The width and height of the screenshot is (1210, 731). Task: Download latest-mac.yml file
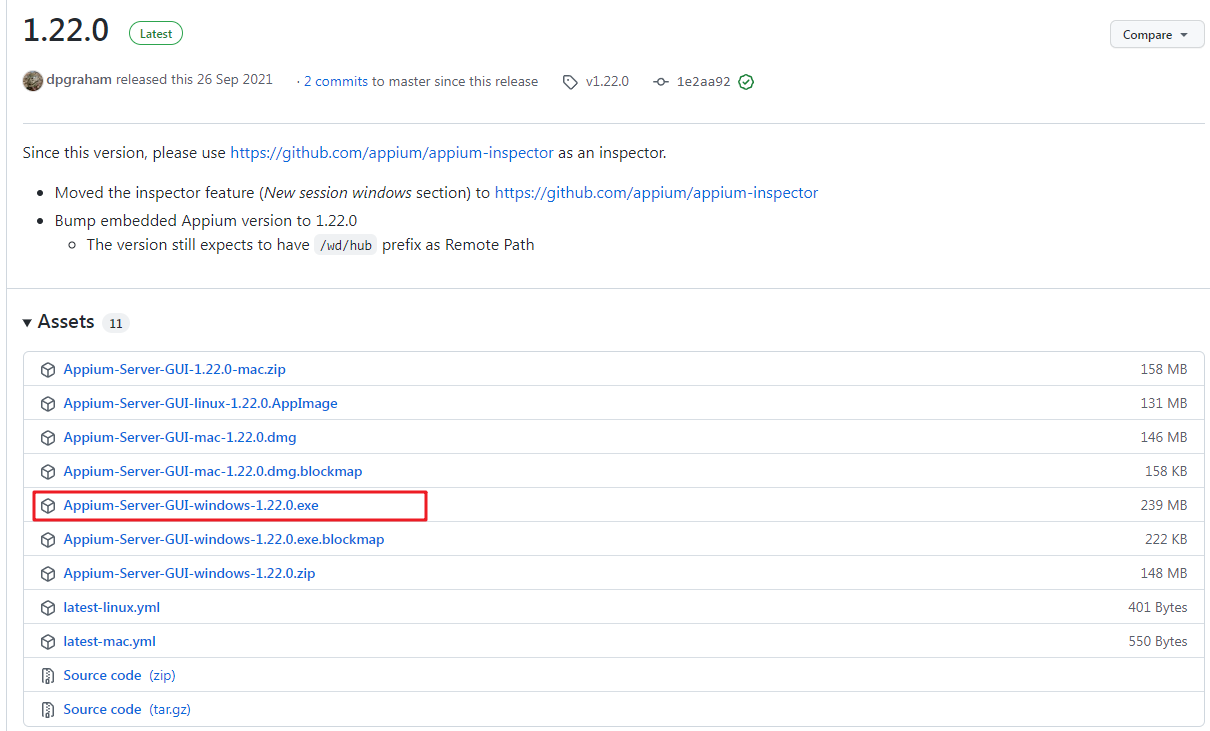click(109, 641)
